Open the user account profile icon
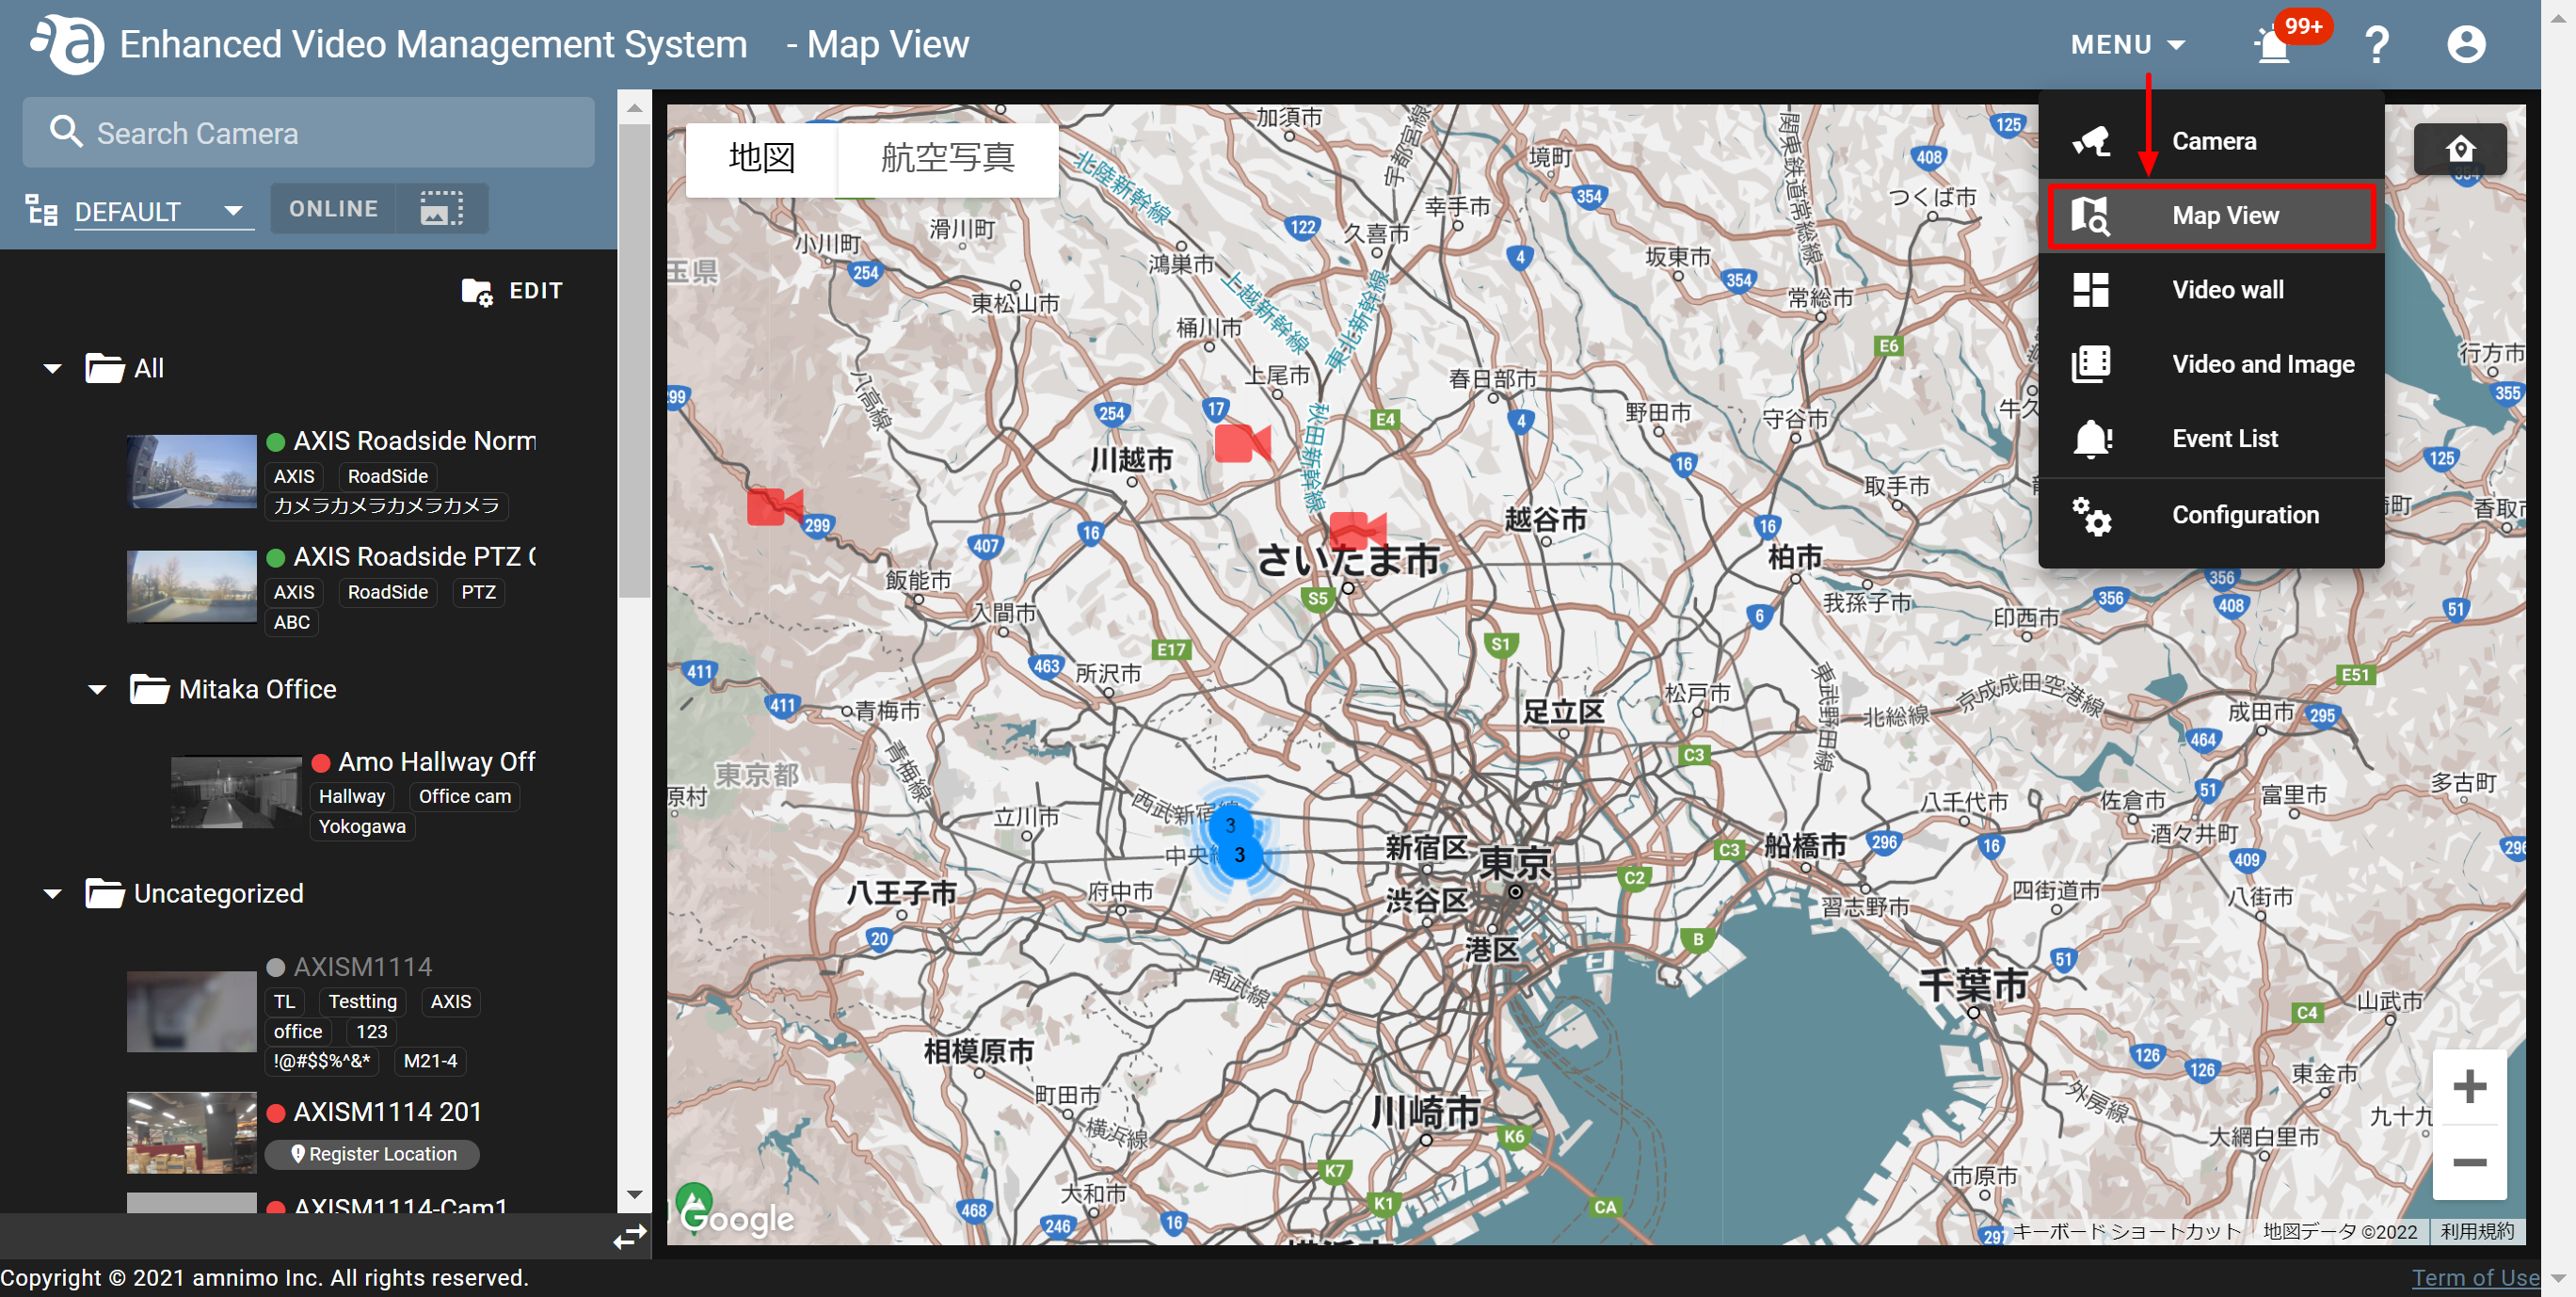2576x1297 pixels. point(2465,45)
